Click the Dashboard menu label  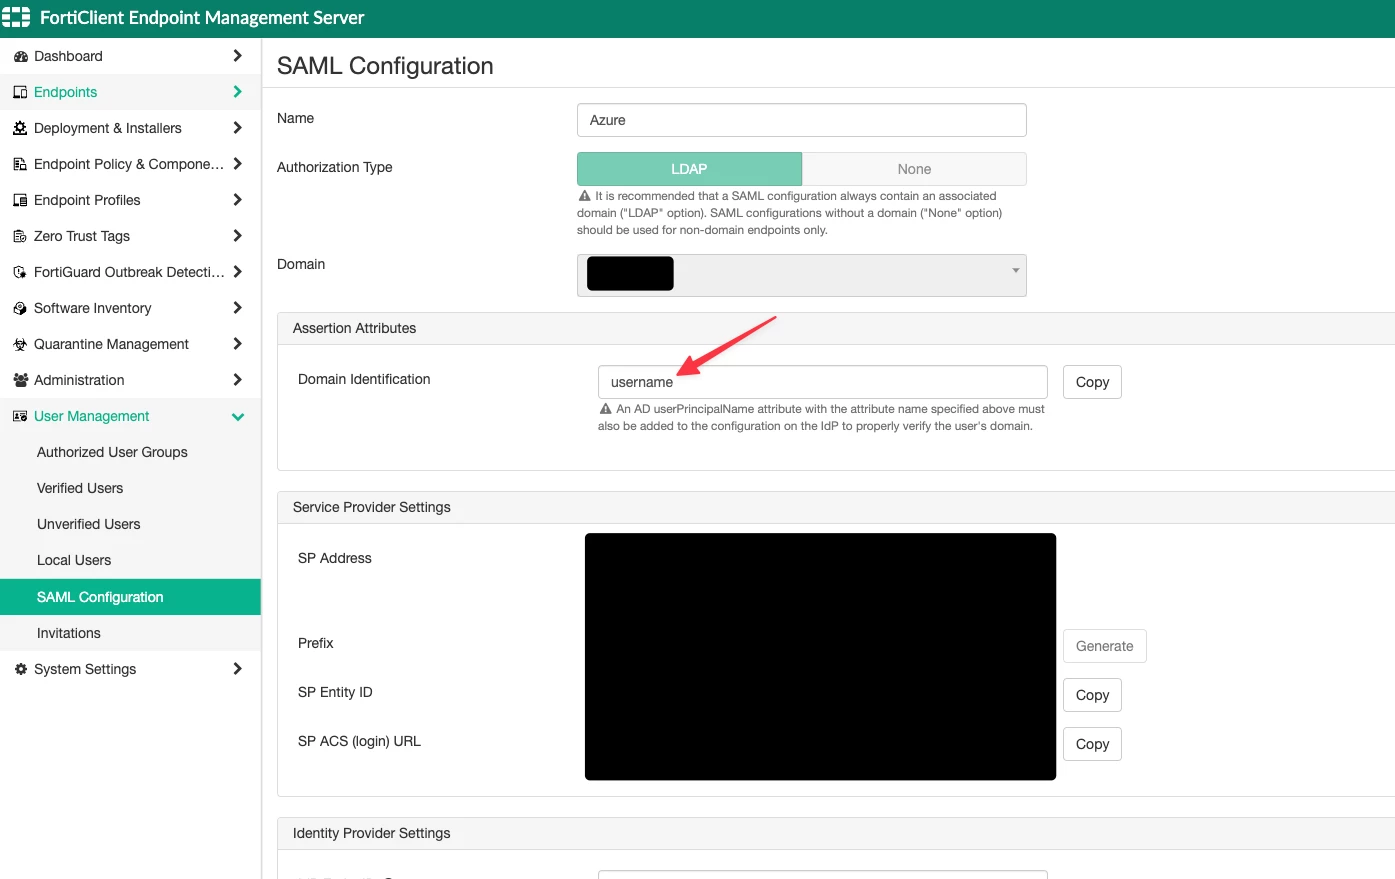coord(68,56)
